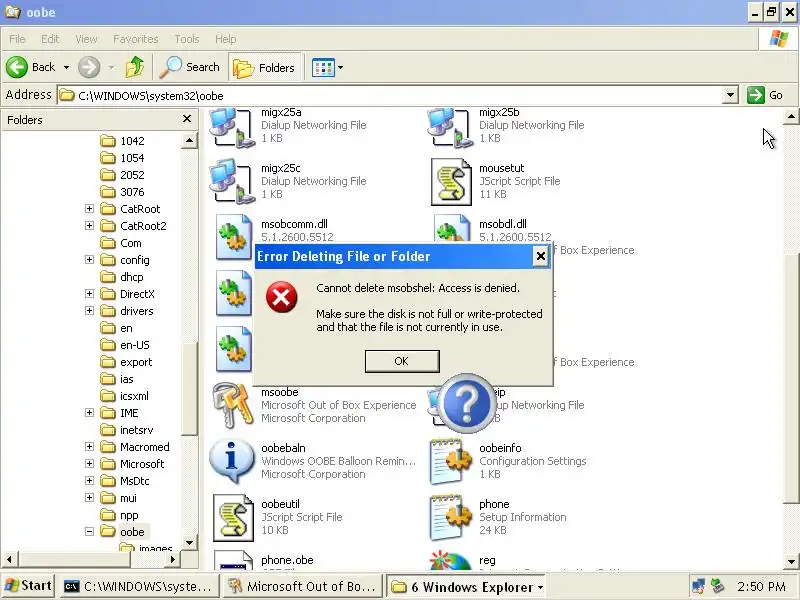The height and width of the screenshot is (600, 800).
Task: Select the oobebaln info balloon icon
Action: pyautogui.click(x=232, y=461)
